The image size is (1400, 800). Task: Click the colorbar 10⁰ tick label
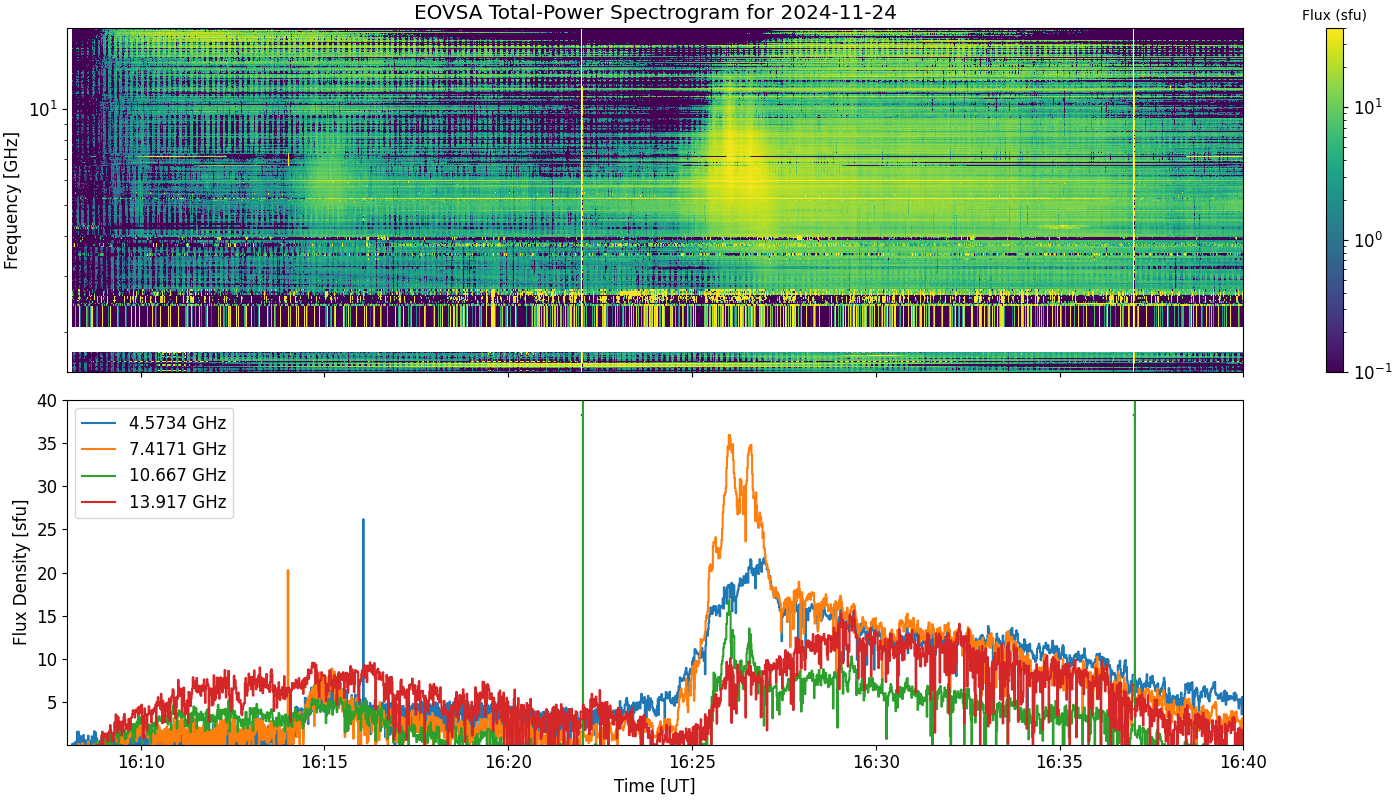coord(1367,239)
